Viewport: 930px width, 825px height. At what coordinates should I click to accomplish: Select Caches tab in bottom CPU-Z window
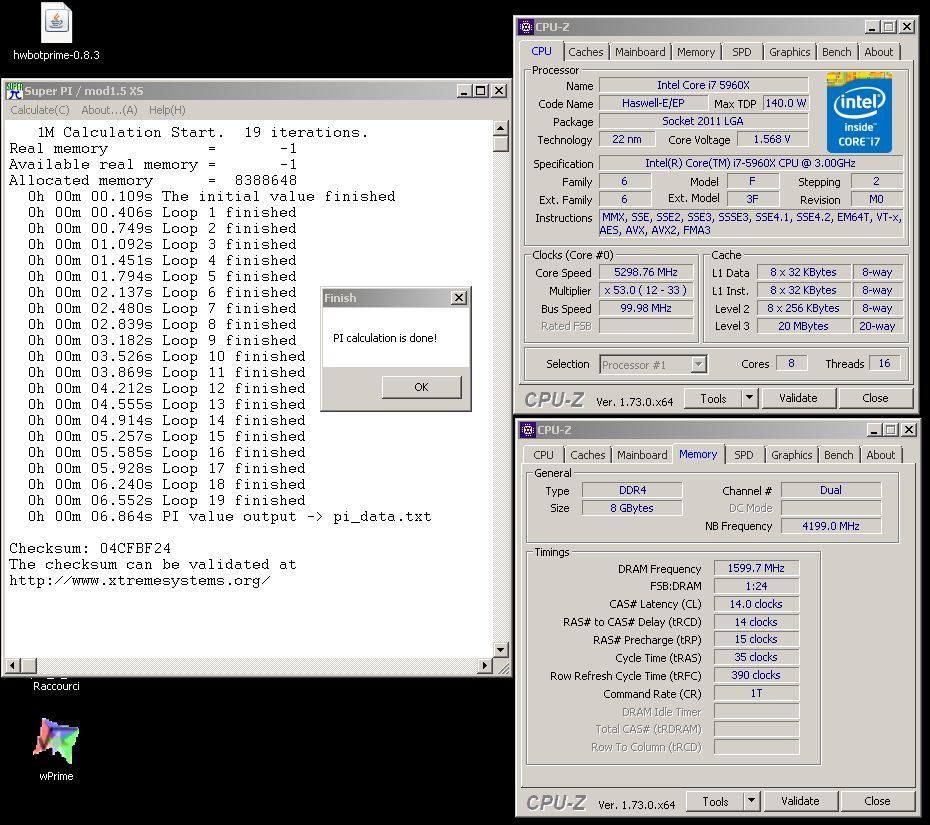click(587, 455)
